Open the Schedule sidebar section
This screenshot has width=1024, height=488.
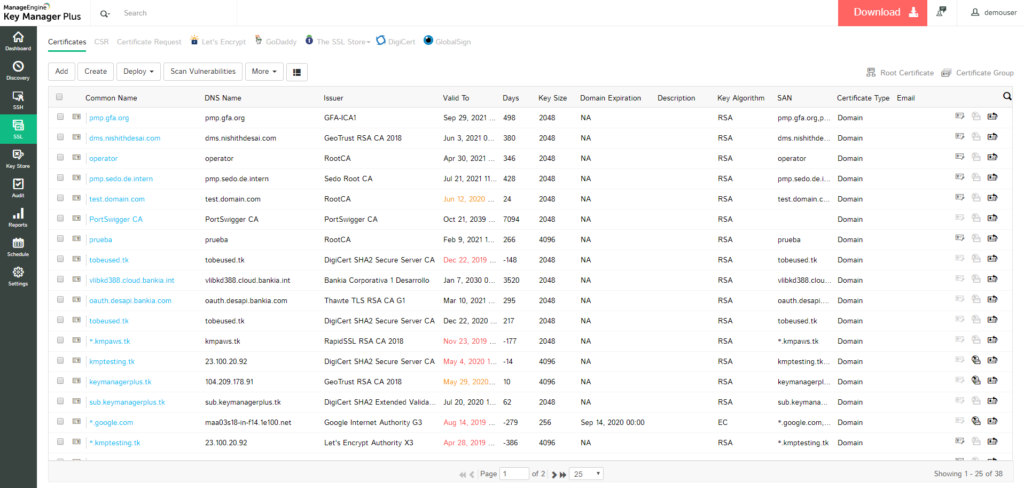(18, 246)
